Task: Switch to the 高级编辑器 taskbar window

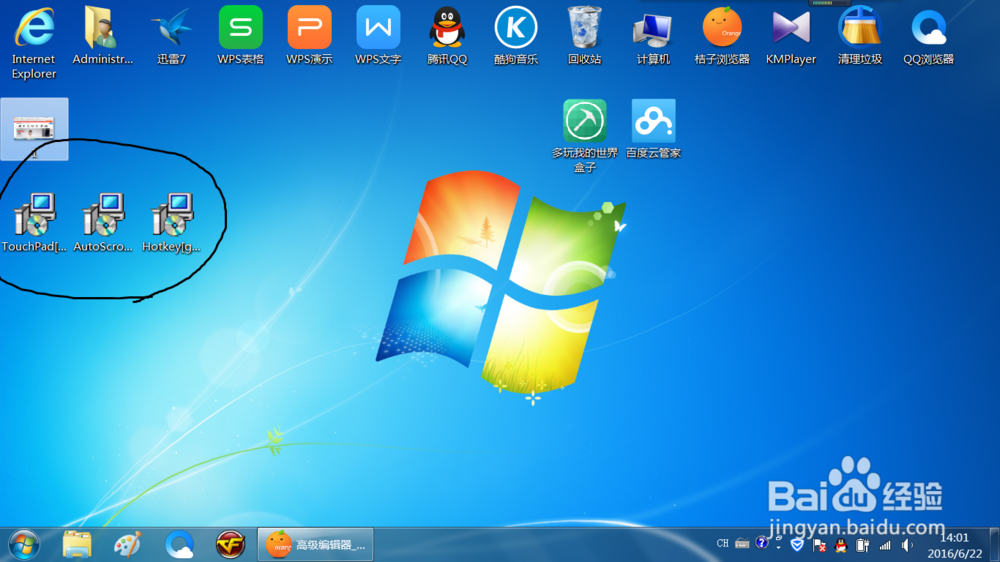Action: tap(316, 545)
